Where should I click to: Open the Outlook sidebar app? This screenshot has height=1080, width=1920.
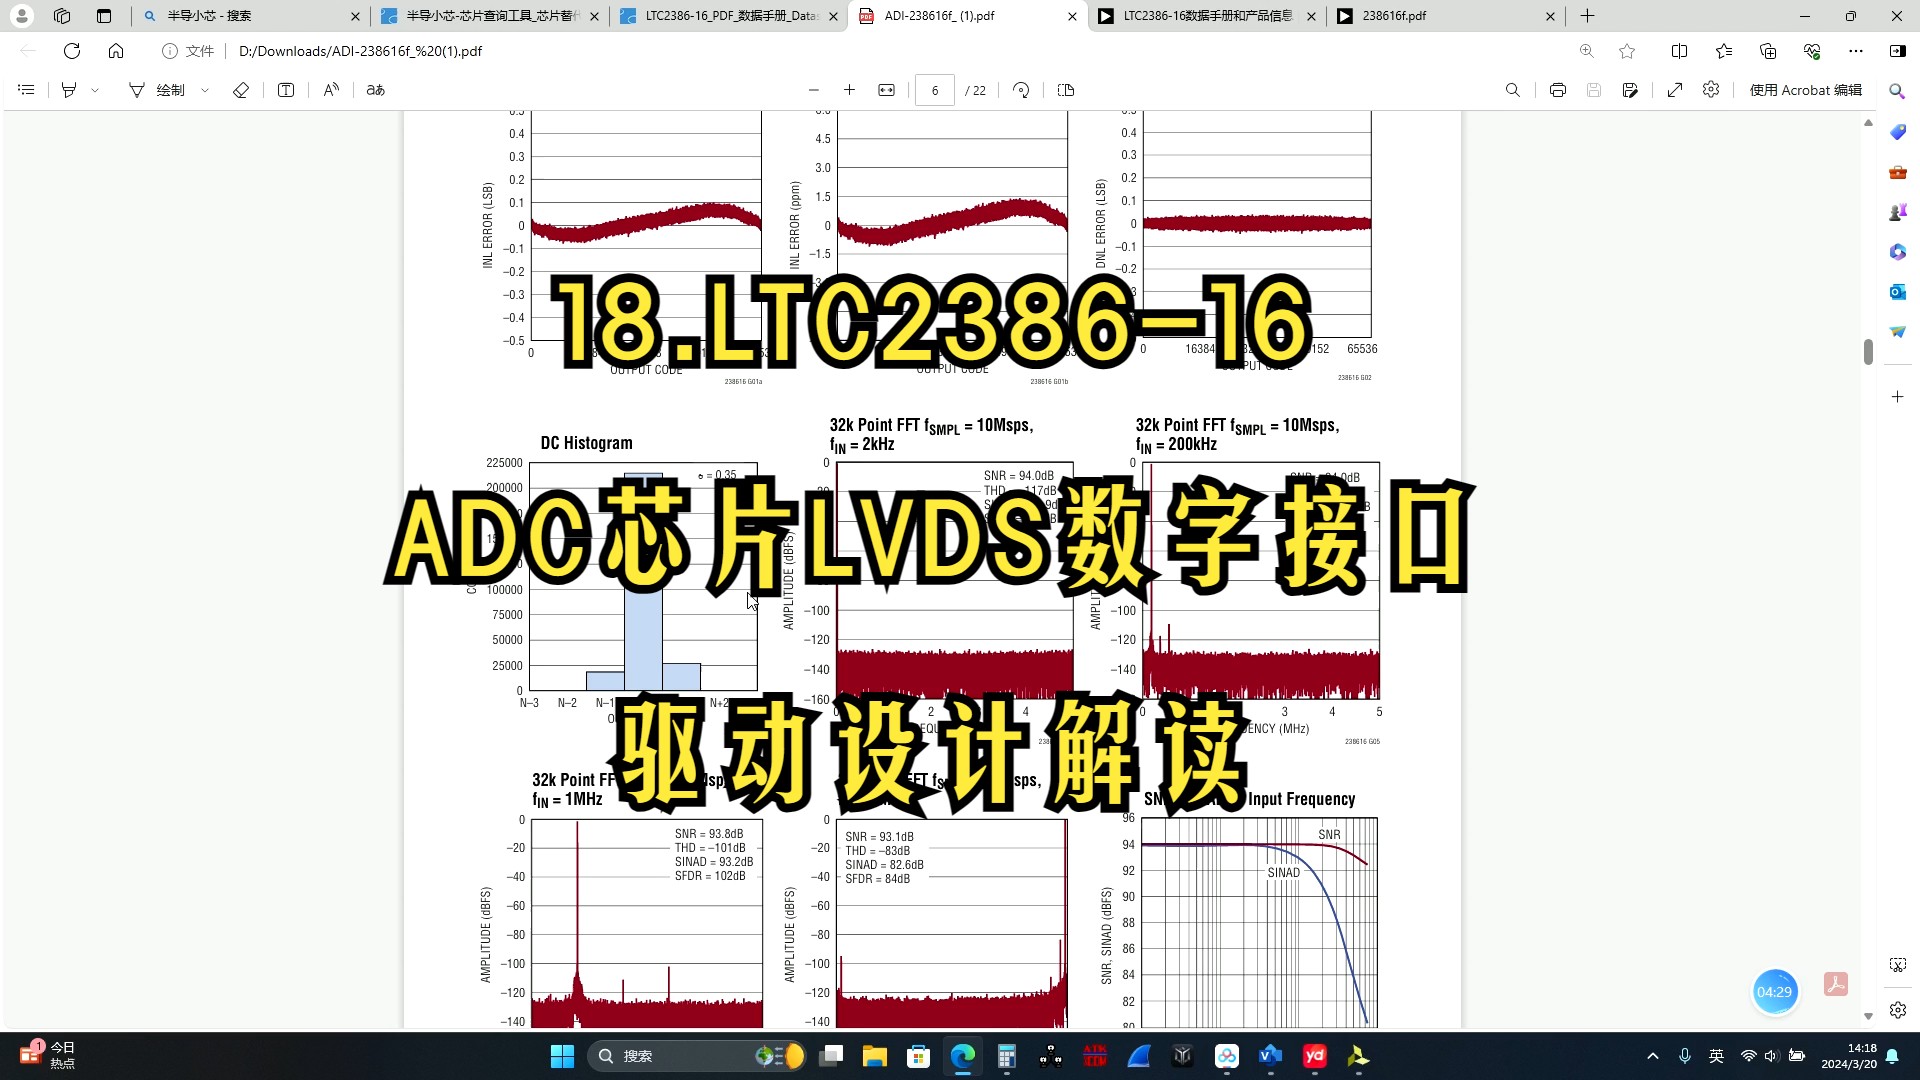(1897, 292)
